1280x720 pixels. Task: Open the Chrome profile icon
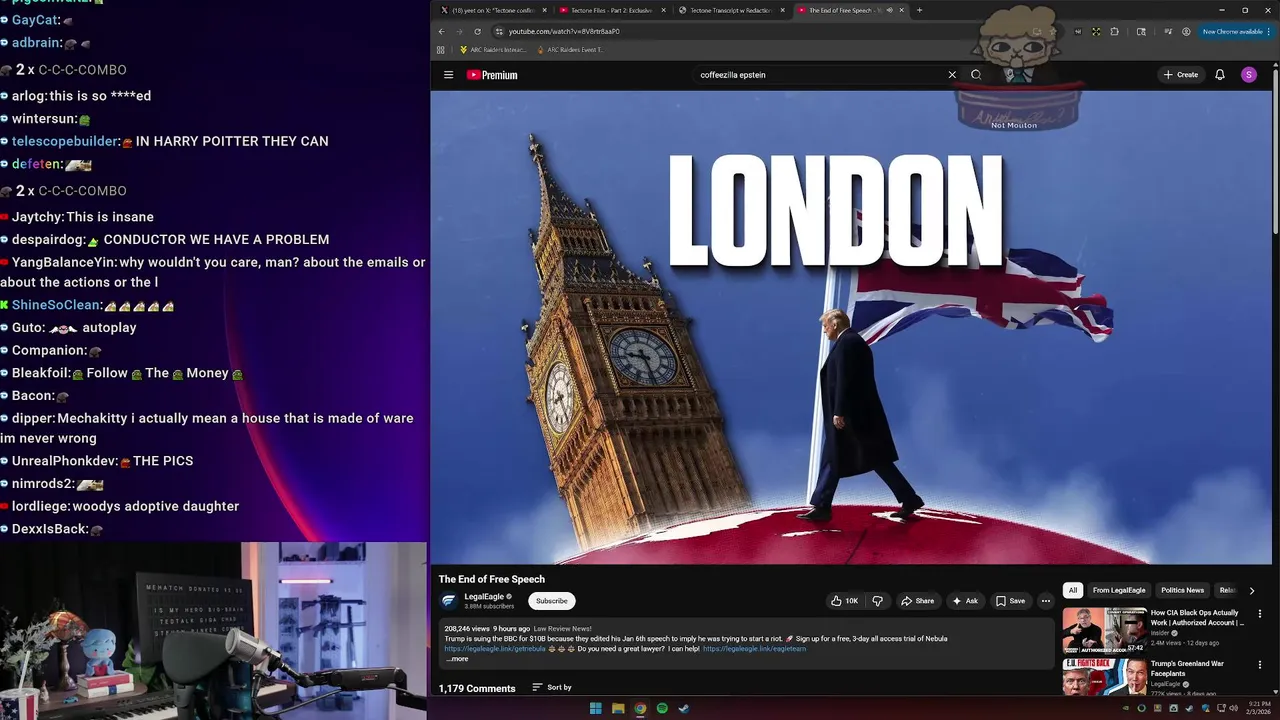point(1186,31)
